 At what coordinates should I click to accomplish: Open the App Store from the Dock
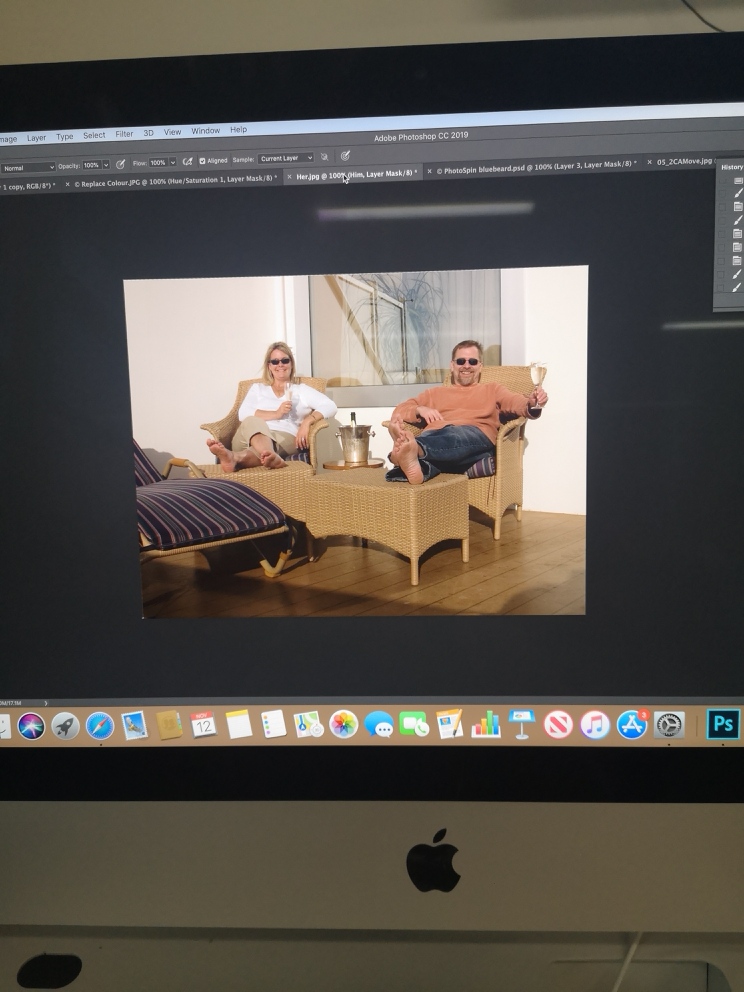click(631, 724)
